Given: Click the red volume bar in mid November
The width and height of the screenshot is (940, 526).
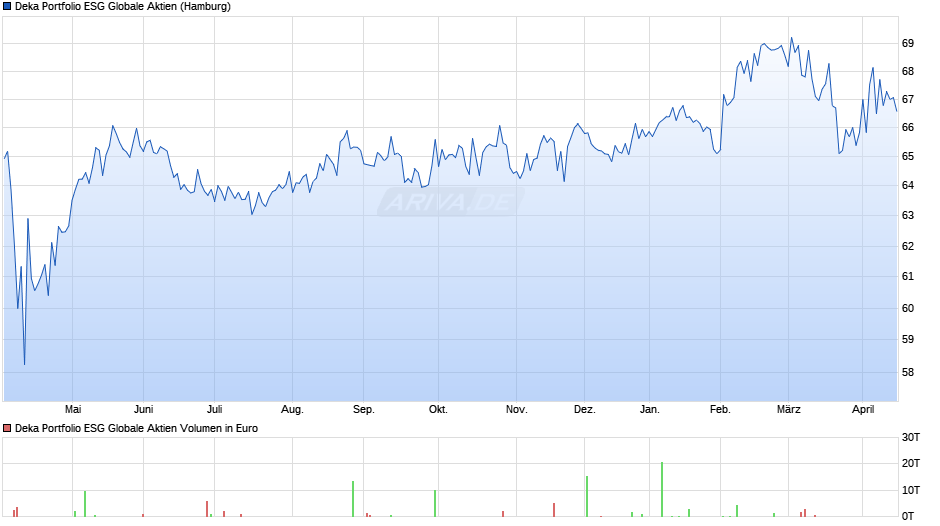Looking at the screenshot, I should coord(554,510).
